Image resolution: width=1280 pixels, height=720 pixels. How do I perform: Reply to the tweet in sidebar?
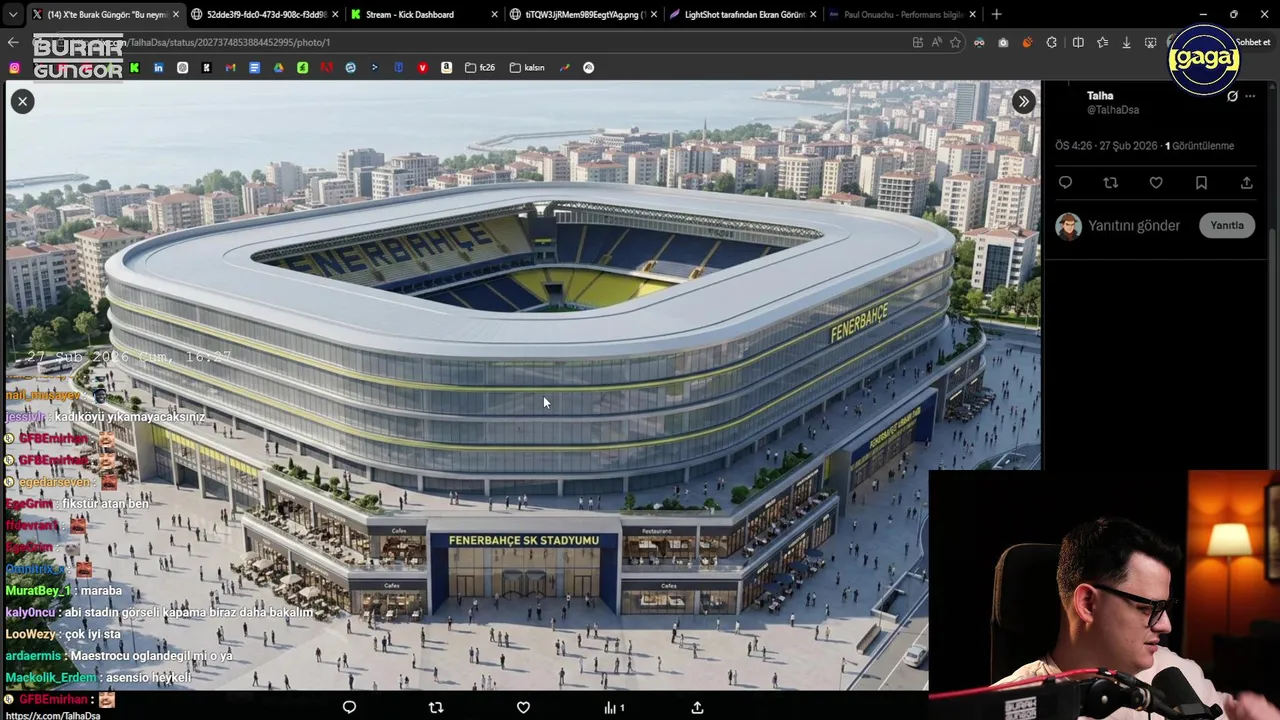[x=1065, y=183]
